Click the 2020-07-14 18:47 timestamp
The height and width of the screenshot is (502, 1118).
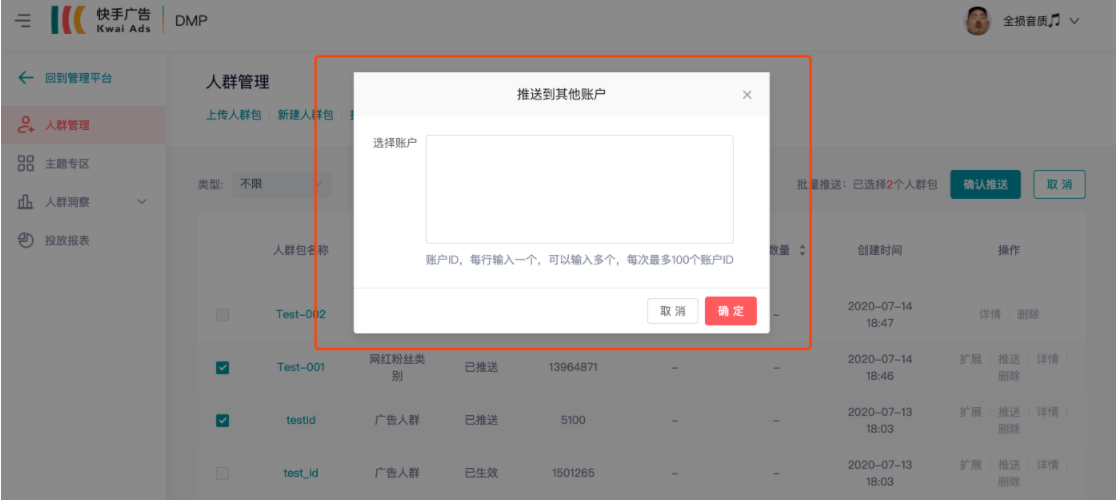point(880,314)
